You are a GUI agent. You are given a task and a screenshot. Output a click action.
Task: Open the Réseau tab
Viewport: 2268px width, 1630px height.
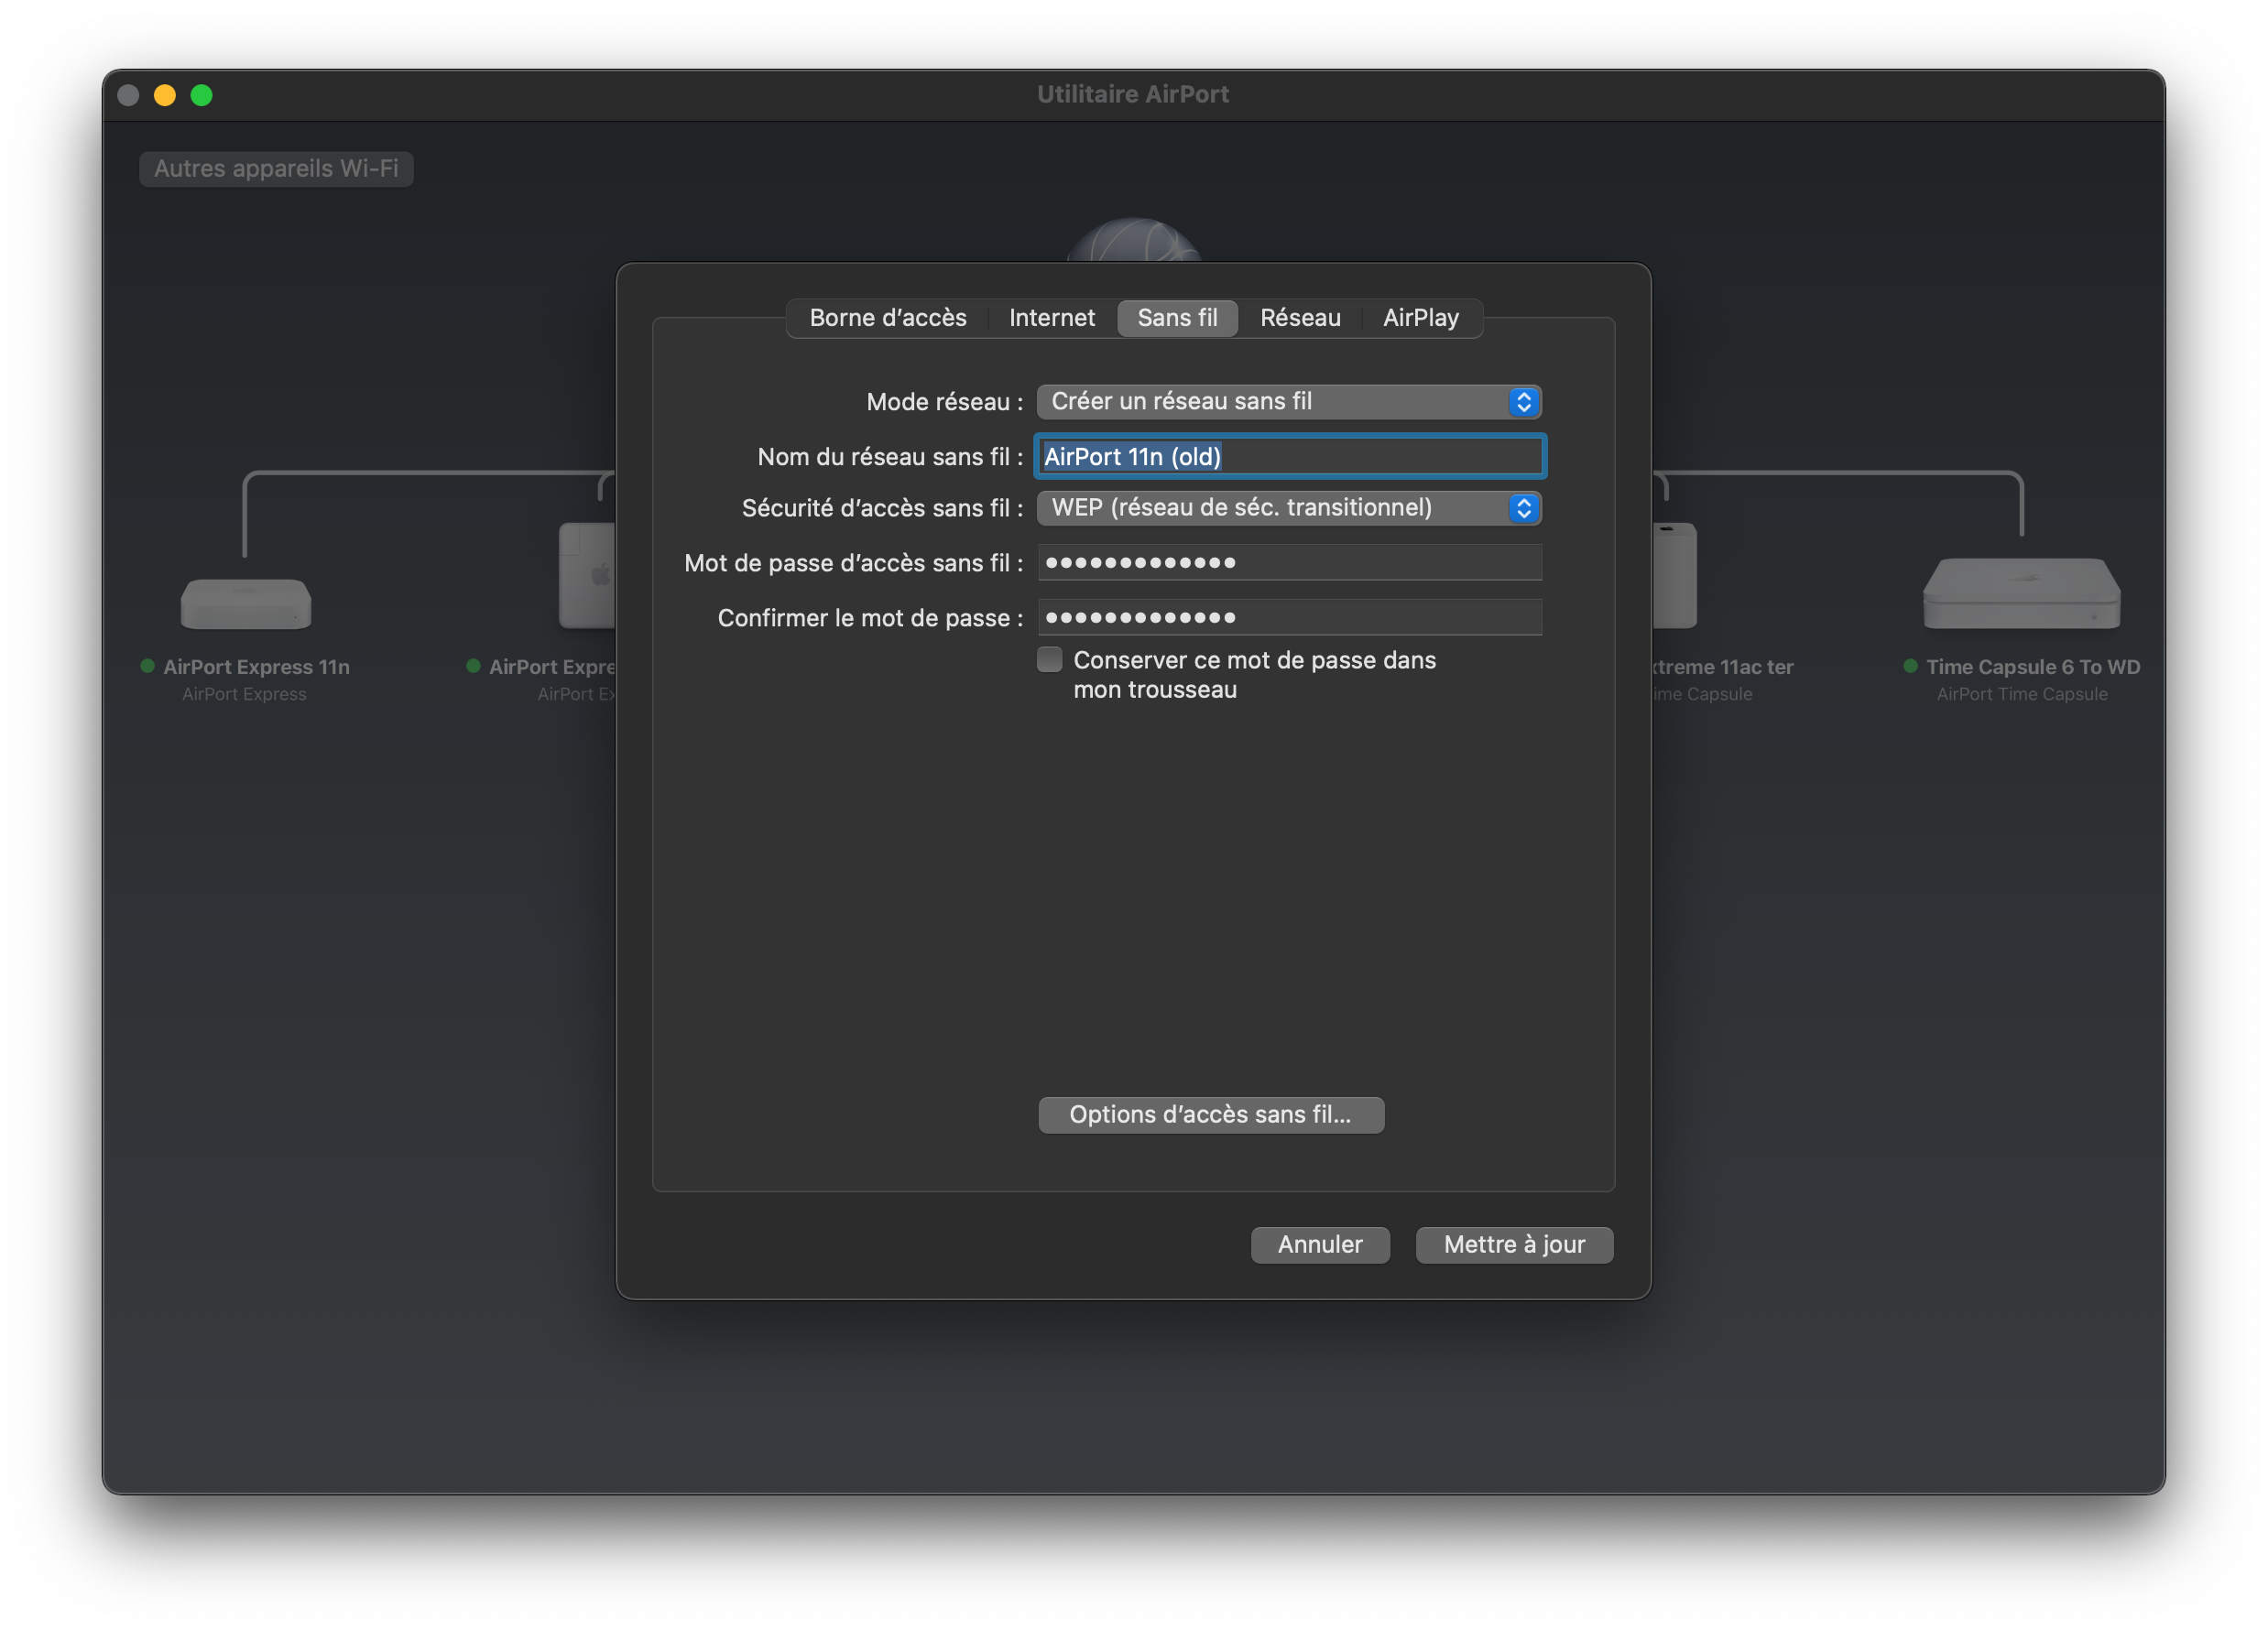pyautogui.click(x=1300, y=318)
